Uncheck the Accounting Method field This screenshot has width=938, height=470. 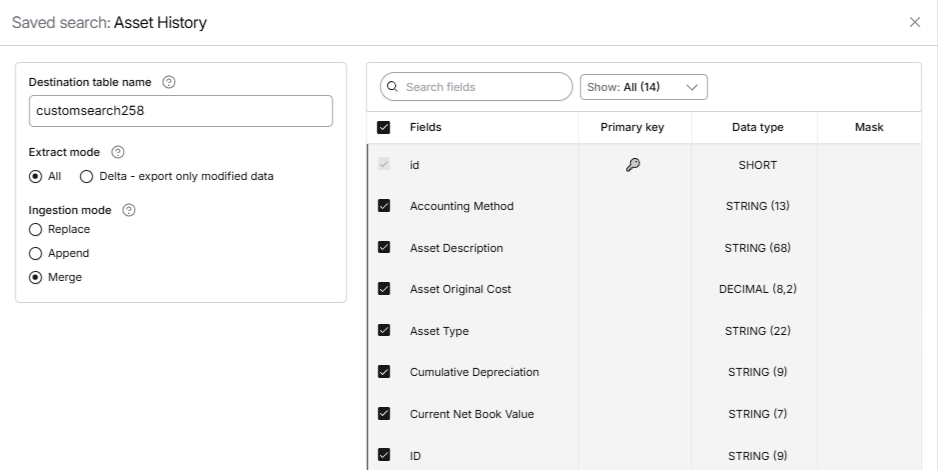pos(384,206)
